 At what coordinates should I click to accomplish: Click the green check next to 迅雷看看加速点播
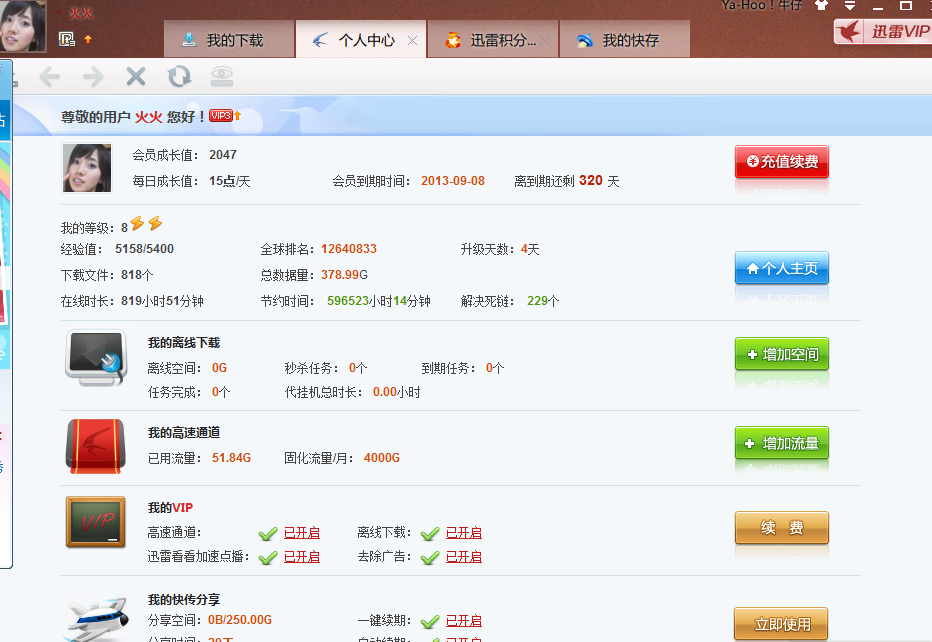pos(268,557)
